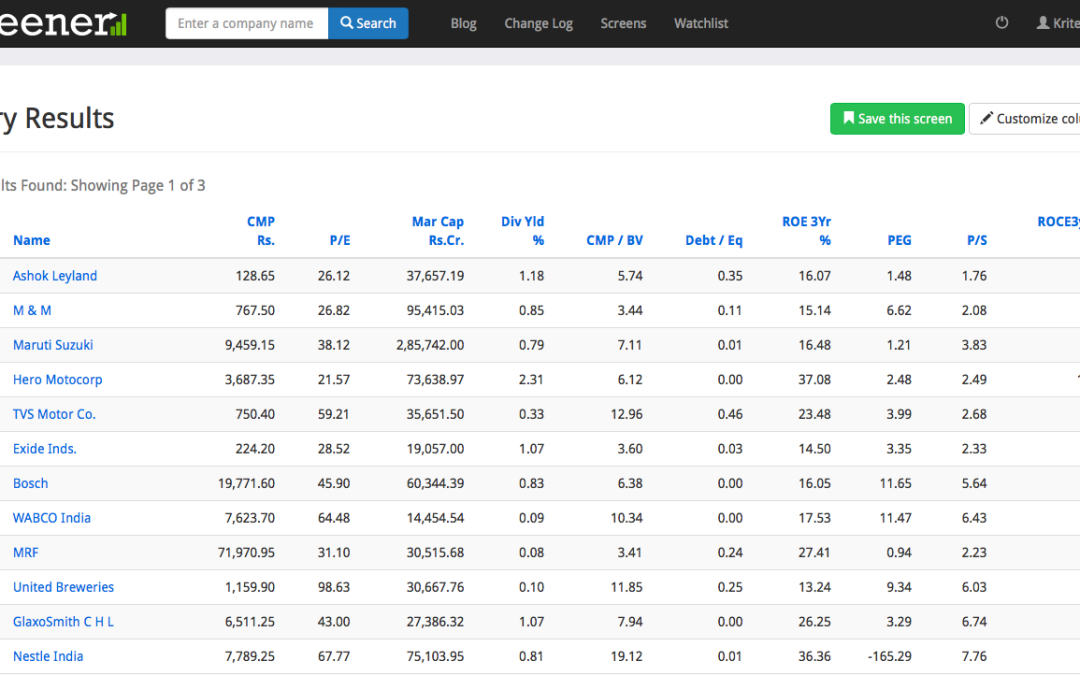Click the power logout icon
1080x675 pixels.
click(1001, 23)
